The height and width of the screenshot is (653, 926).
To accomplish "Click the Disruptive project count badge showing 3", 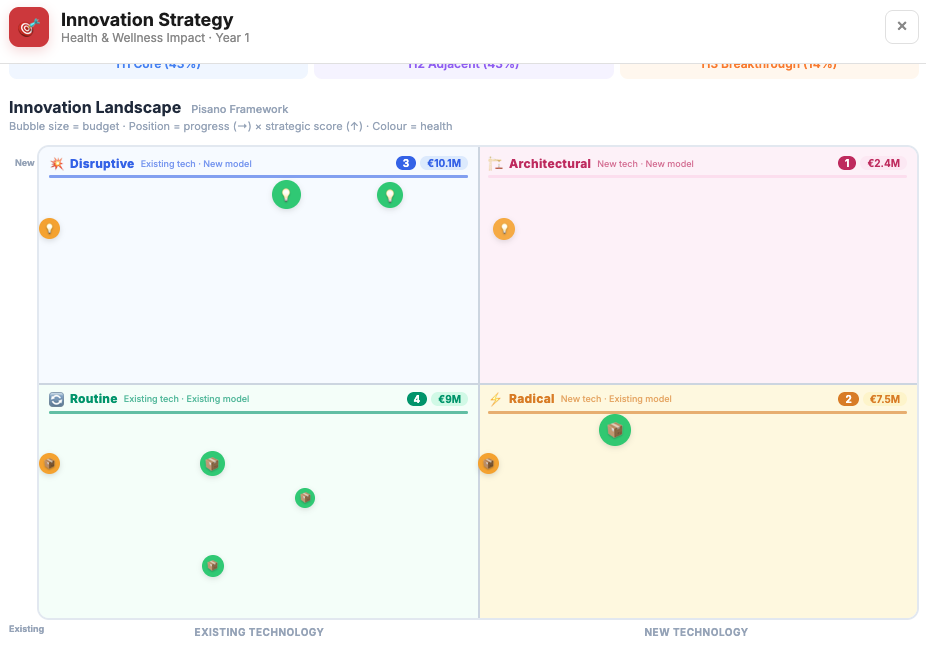I will [405, 162].
